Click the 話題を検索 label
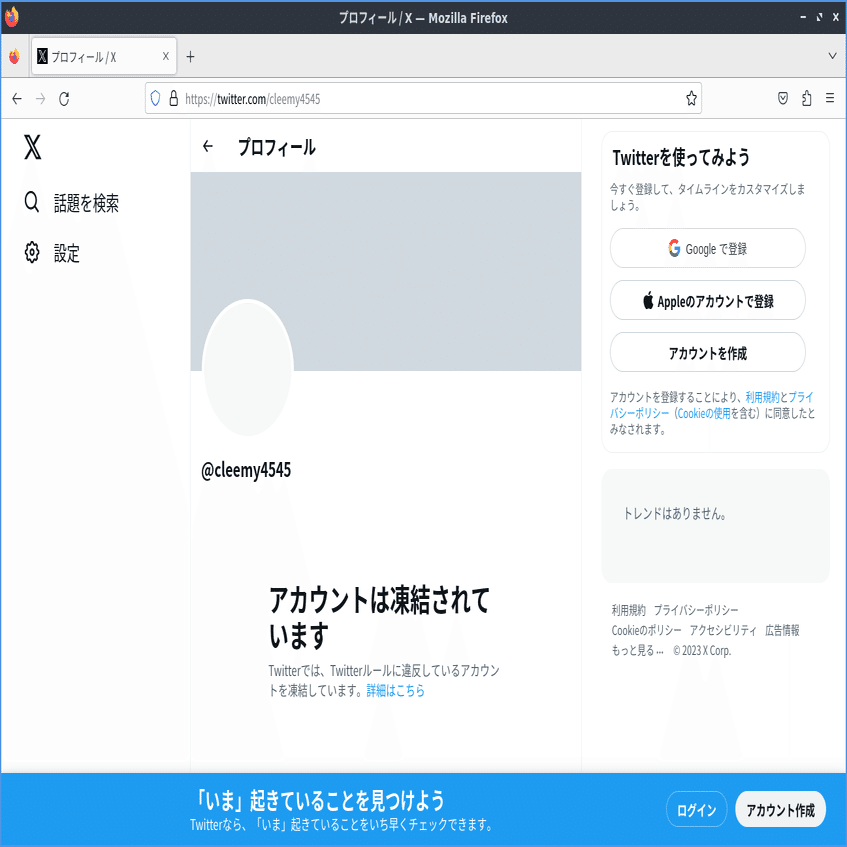 [86, 203]
